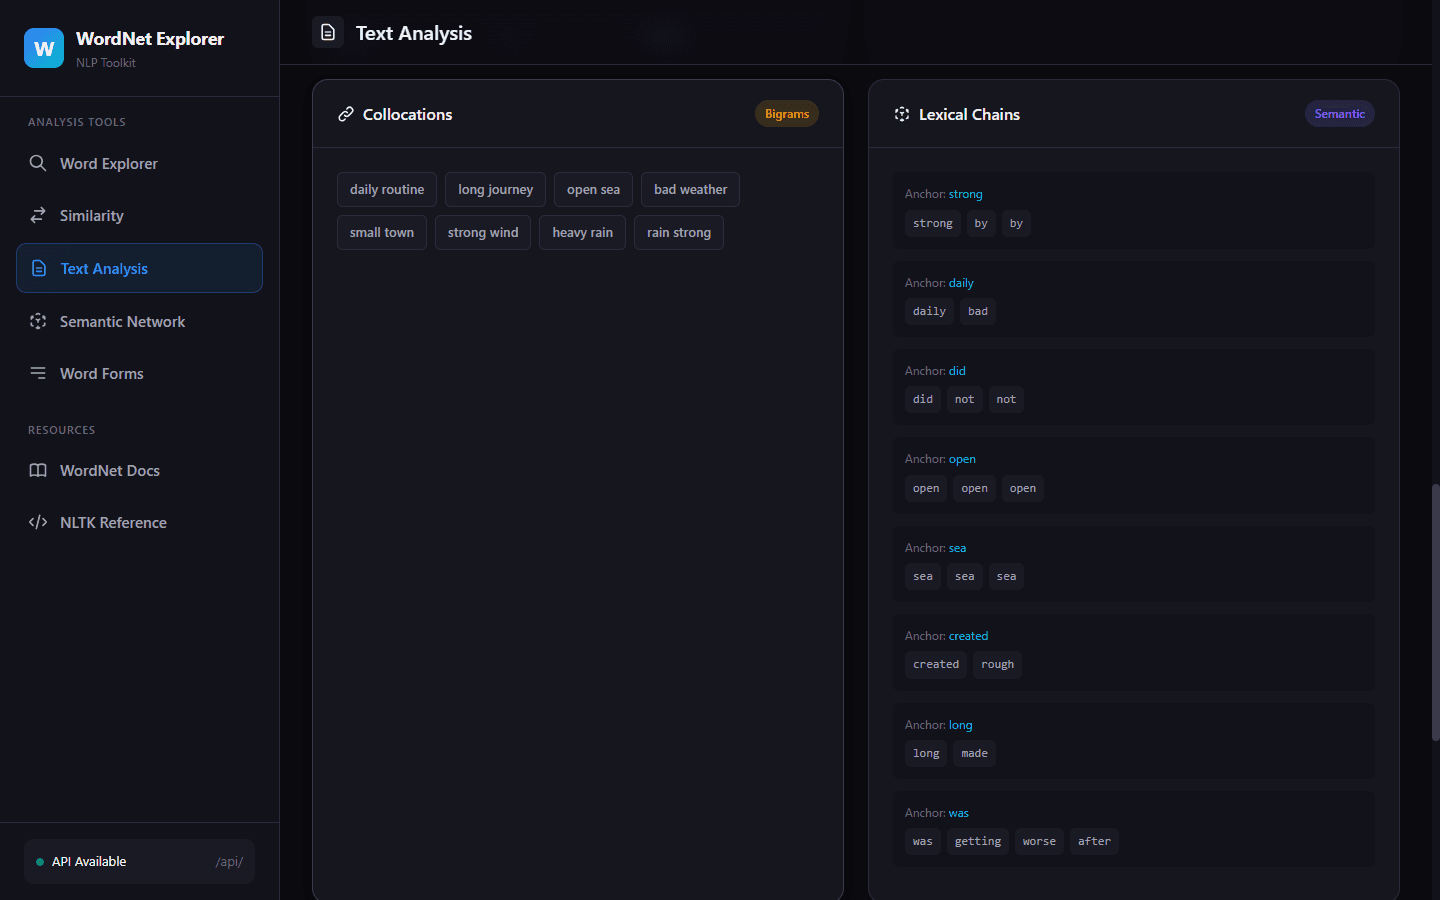Click the Text Analysis page header icon

point(328,32)
